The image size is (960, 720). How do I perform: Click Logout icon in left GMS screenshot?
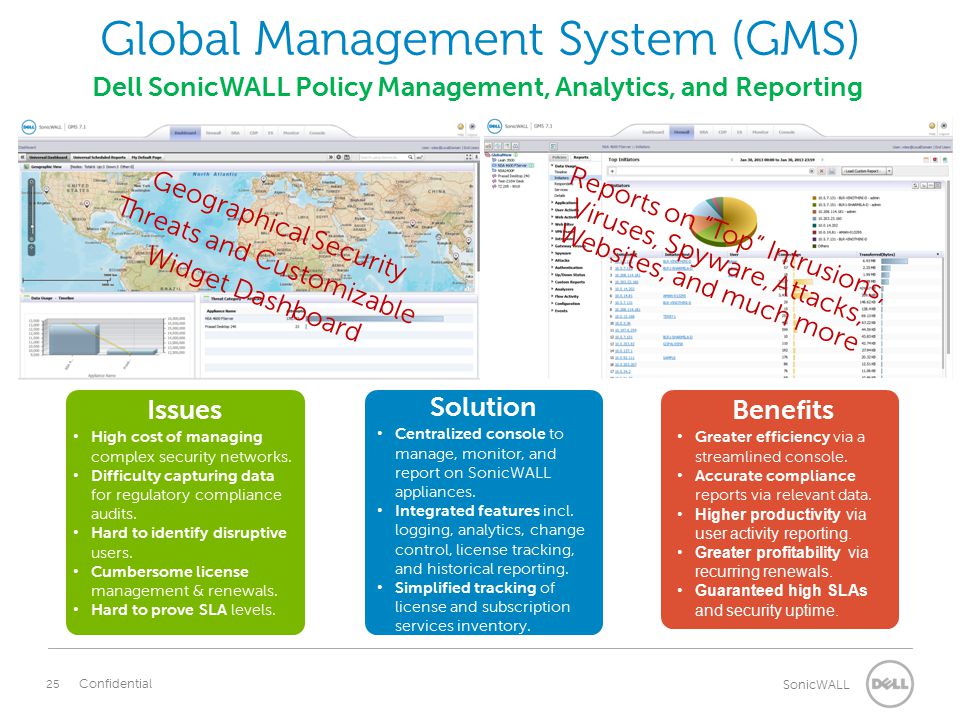[472, 127]
